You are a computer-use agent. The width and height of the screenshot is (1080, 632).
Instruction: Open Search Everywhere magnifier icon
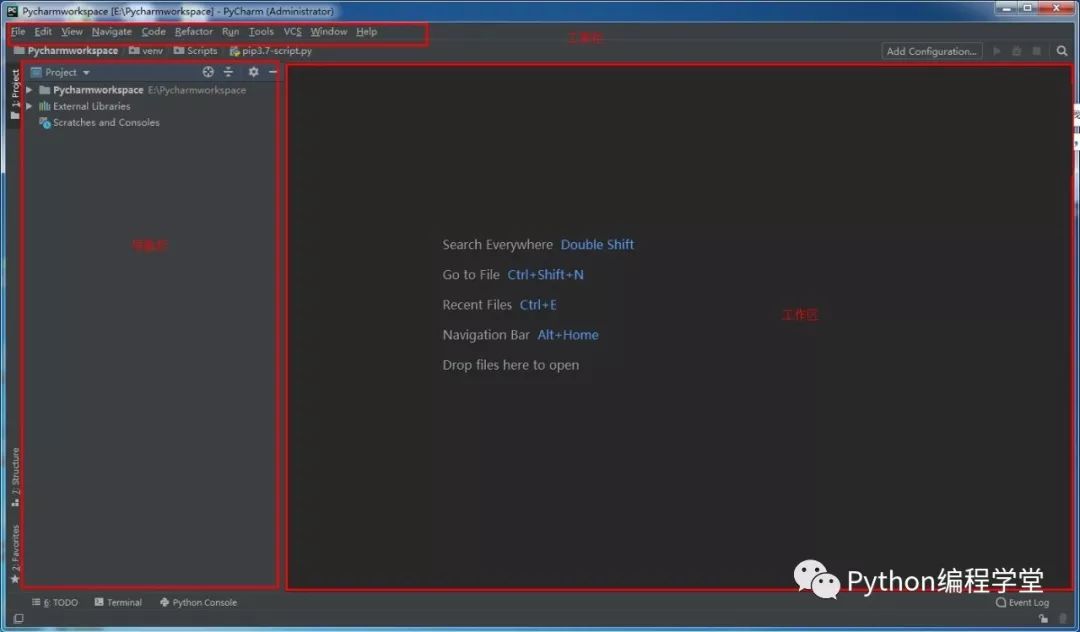point(1062,51)
